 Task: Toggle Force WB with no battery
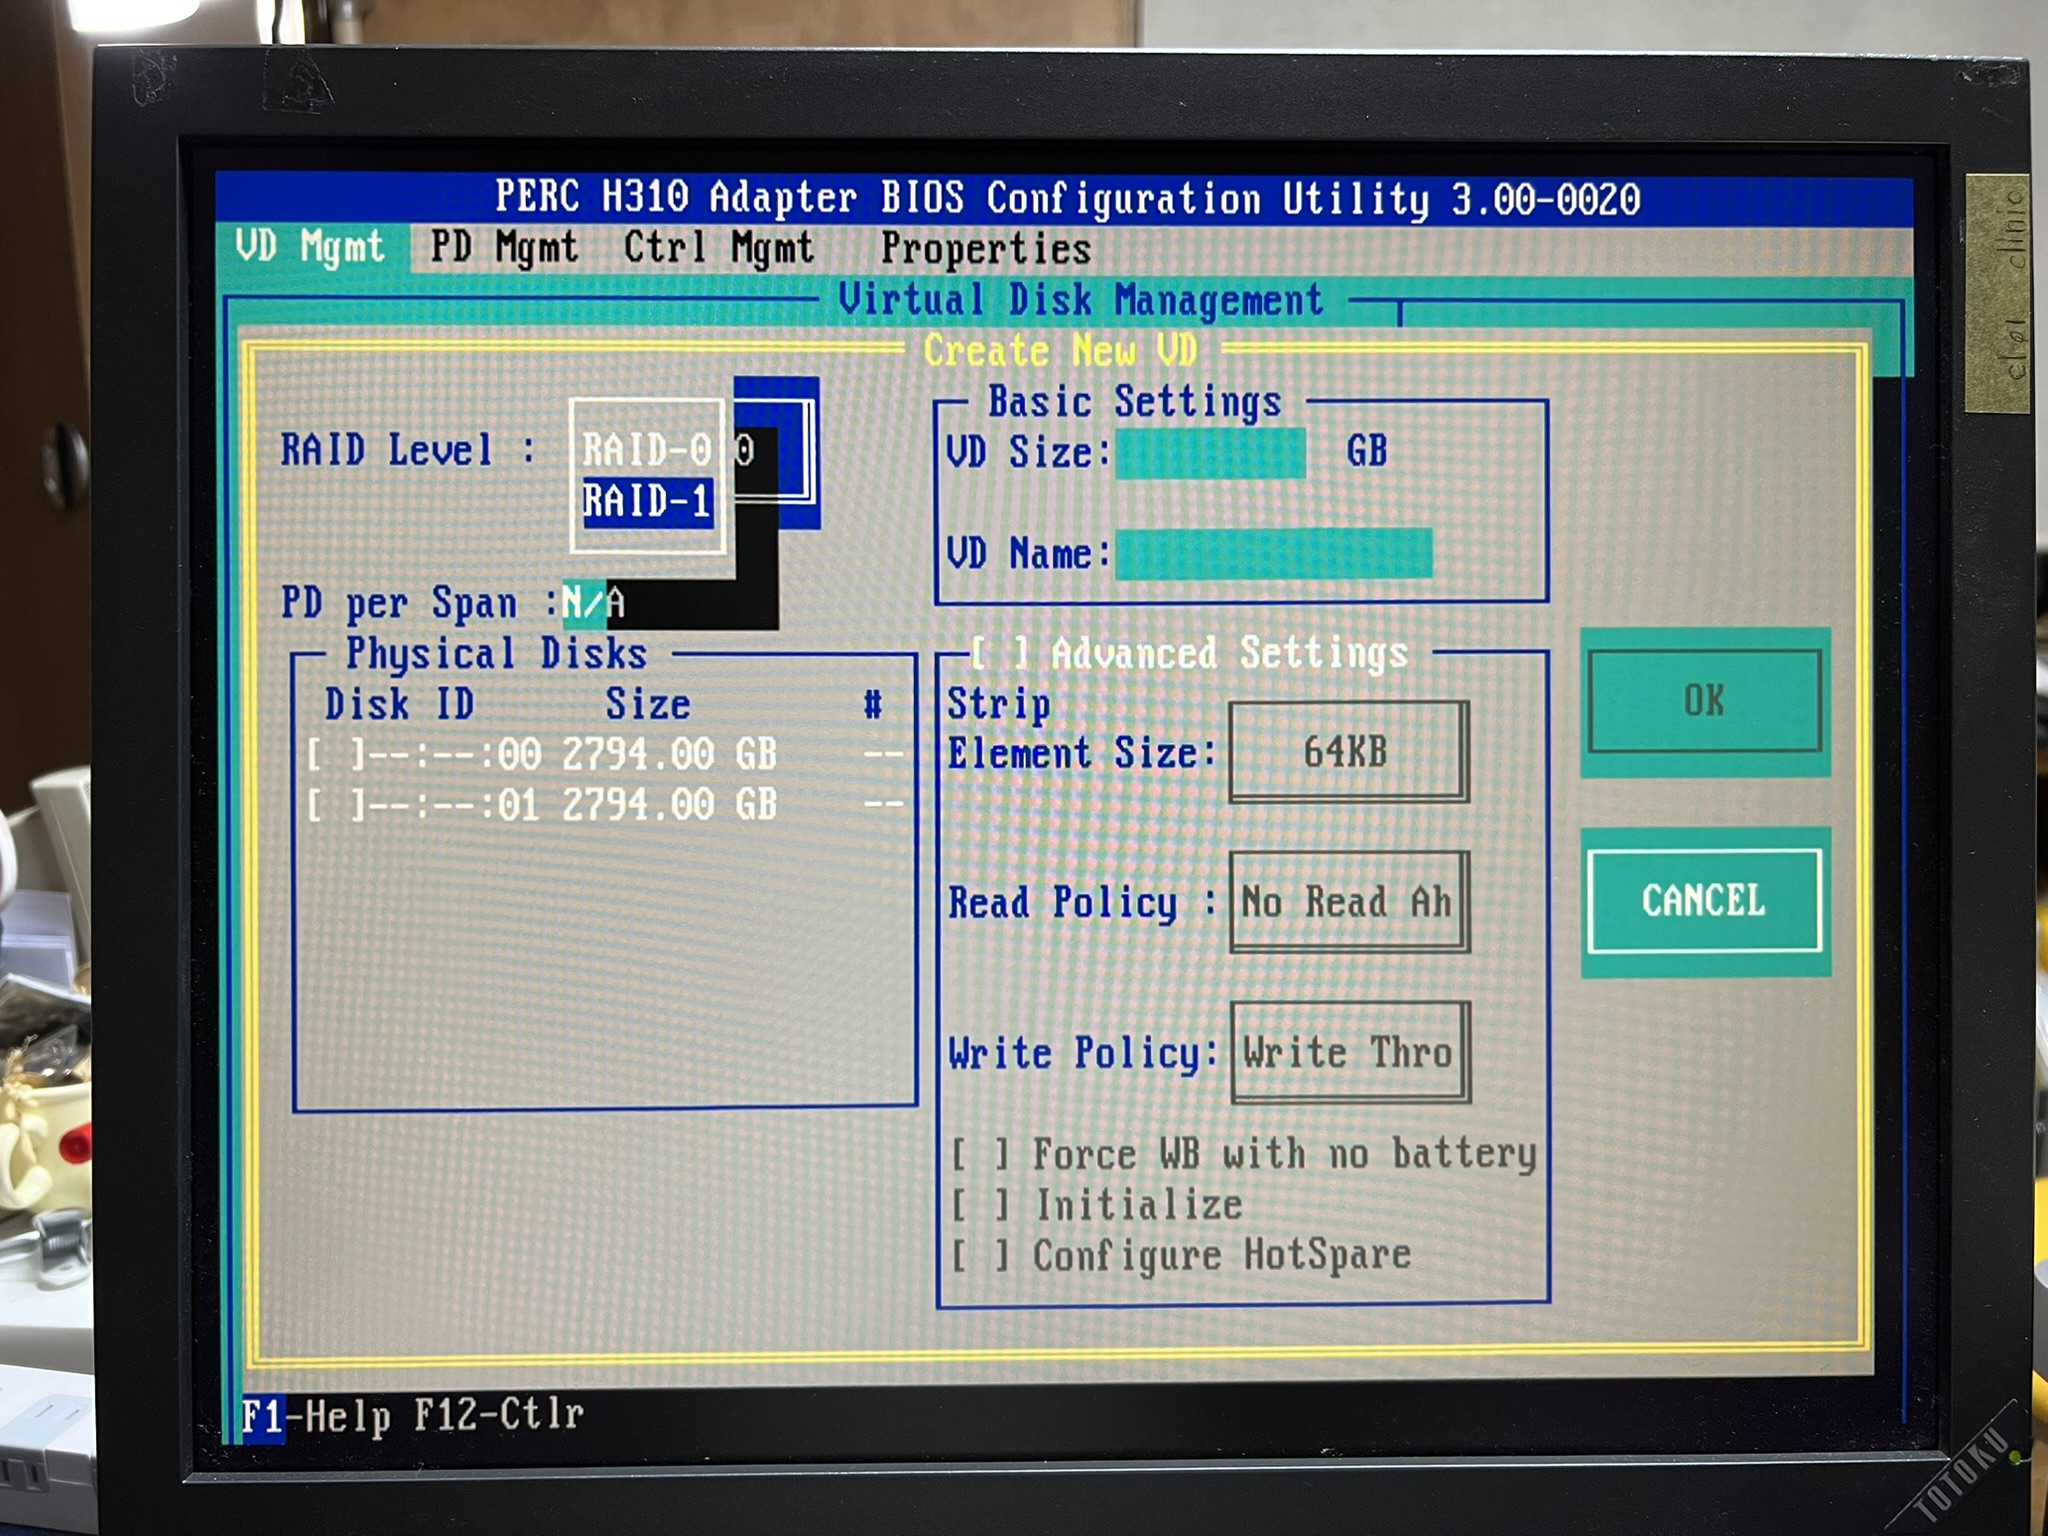pyautogui.click(x=980, y=1155)
